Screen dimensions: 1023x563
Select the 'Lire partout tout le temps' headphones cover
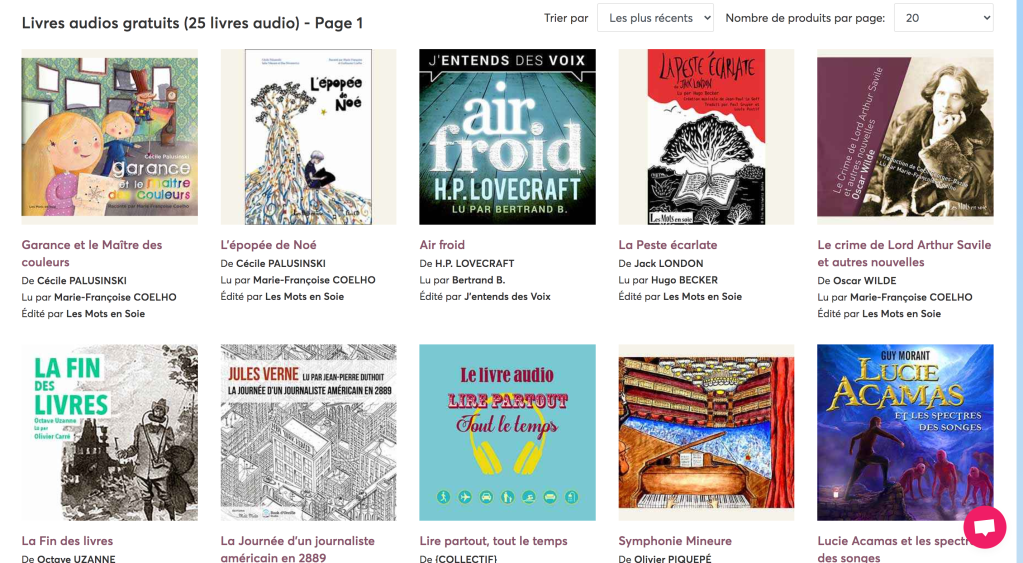[x=508, y=433]
